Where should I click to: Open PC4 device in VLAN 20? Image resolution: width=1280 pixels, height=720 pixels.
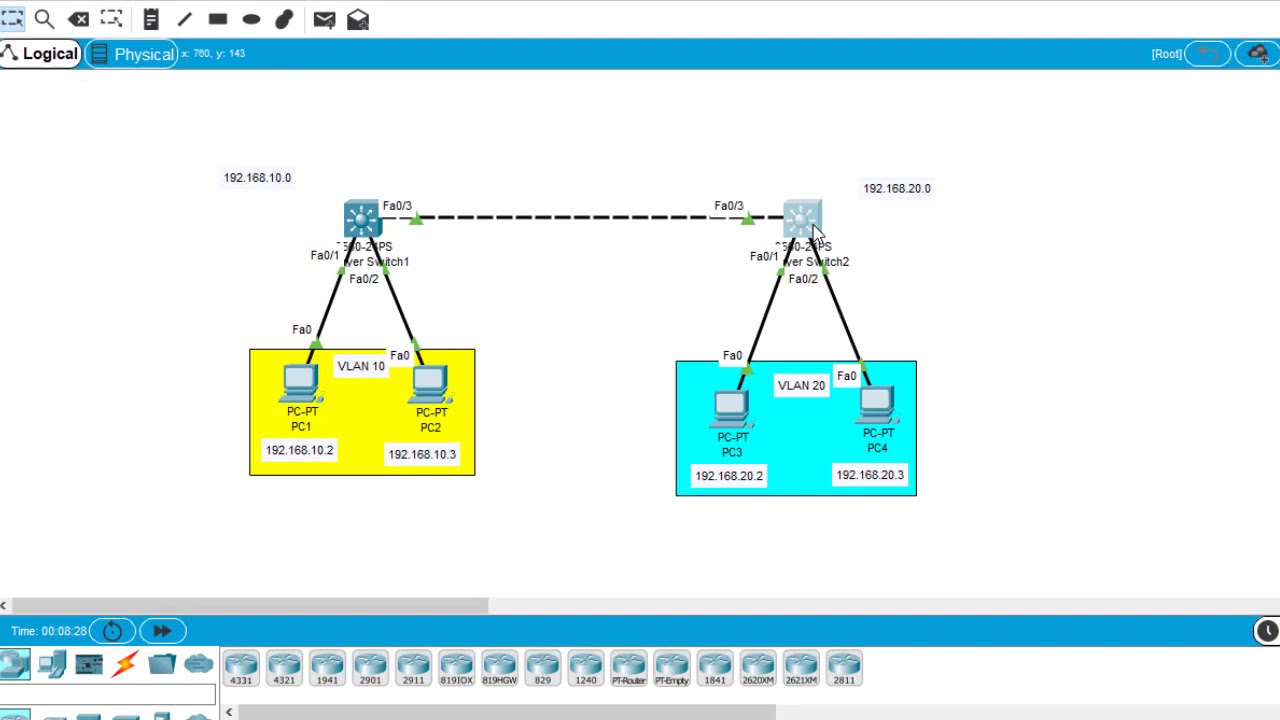click(877, 406)
